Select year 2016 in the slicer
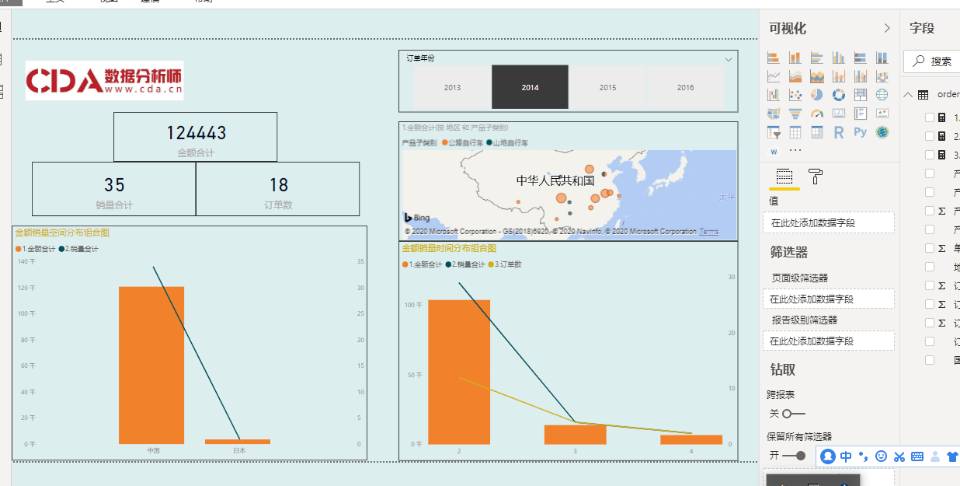960x486 pixels. point(685,87)
